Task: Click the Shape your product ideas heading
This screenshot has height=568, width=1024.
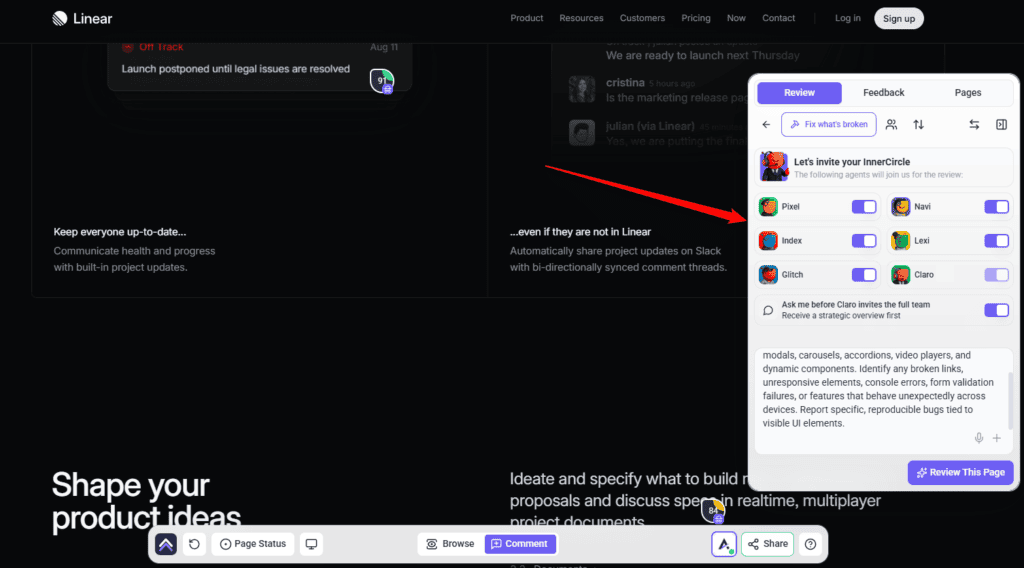Action: pos(146,501)
